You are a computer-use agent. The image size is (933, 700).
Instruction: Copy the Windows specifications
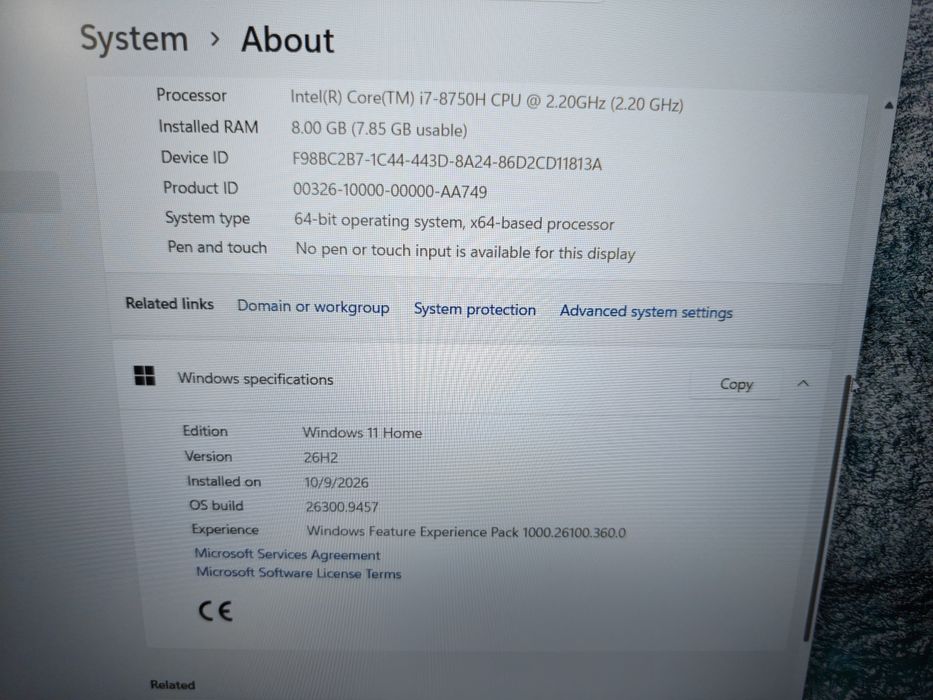pyautogui.click(x=736, y=385)
